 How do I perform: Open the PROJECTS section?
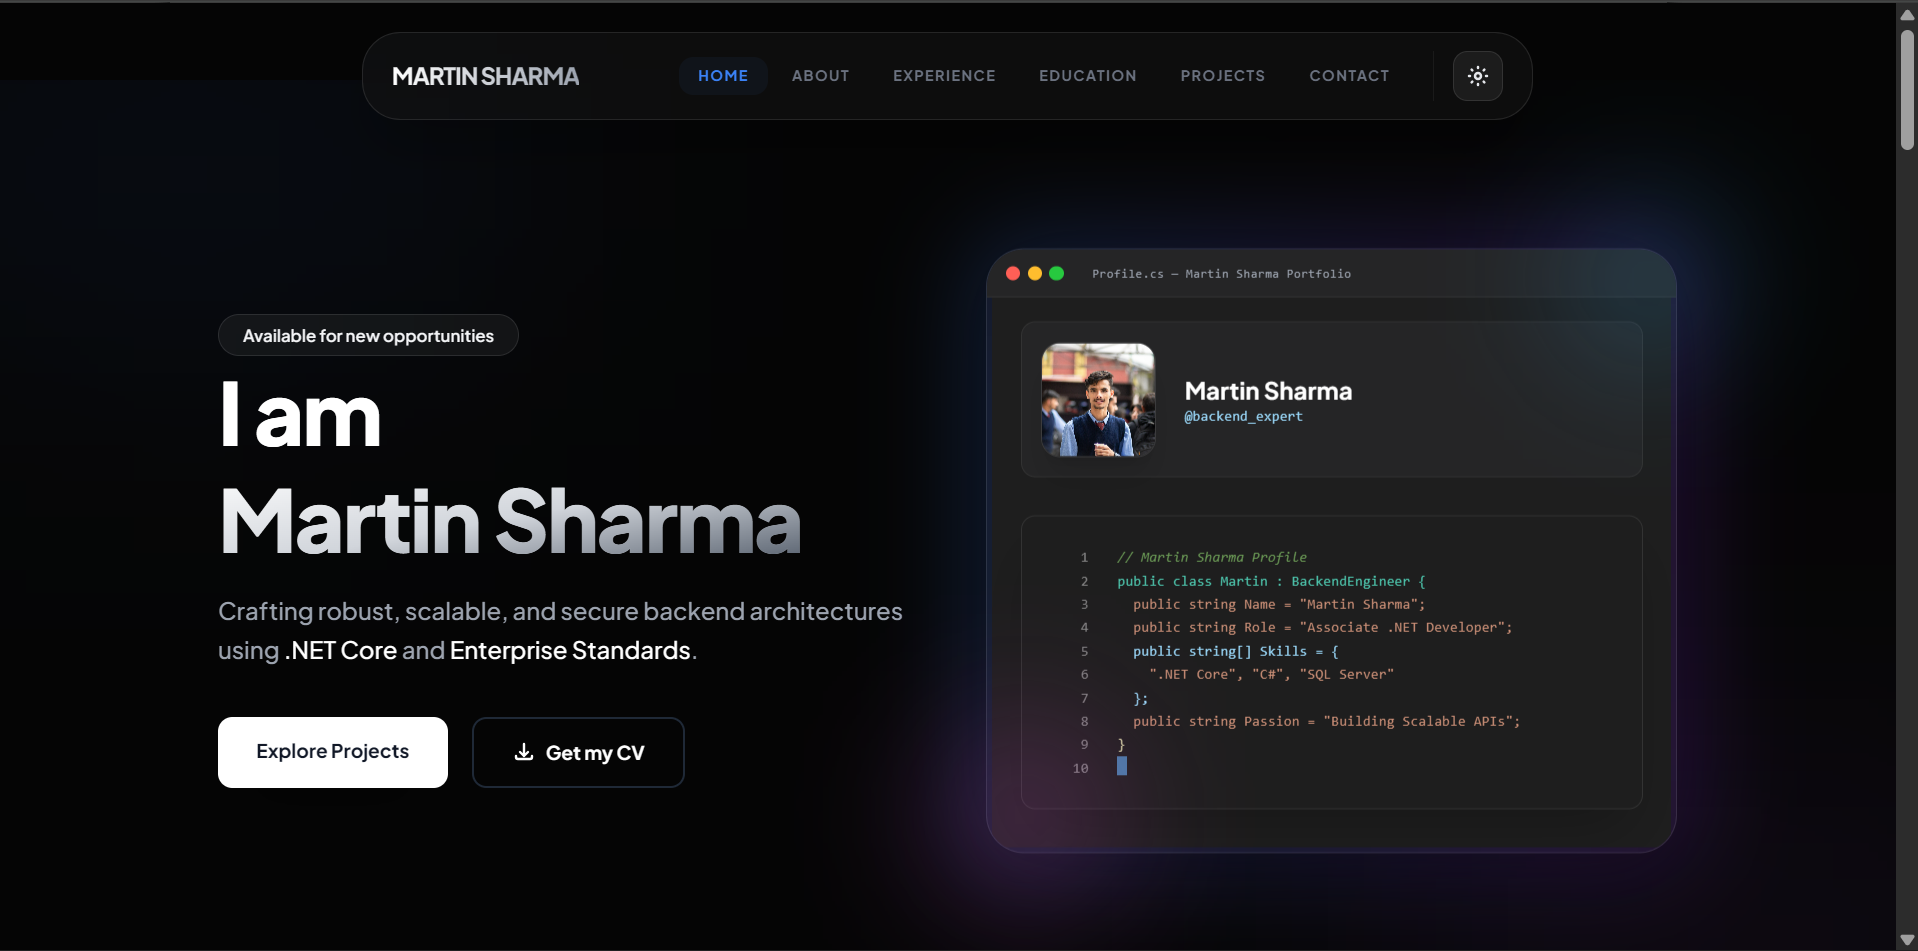point(1222,76)
